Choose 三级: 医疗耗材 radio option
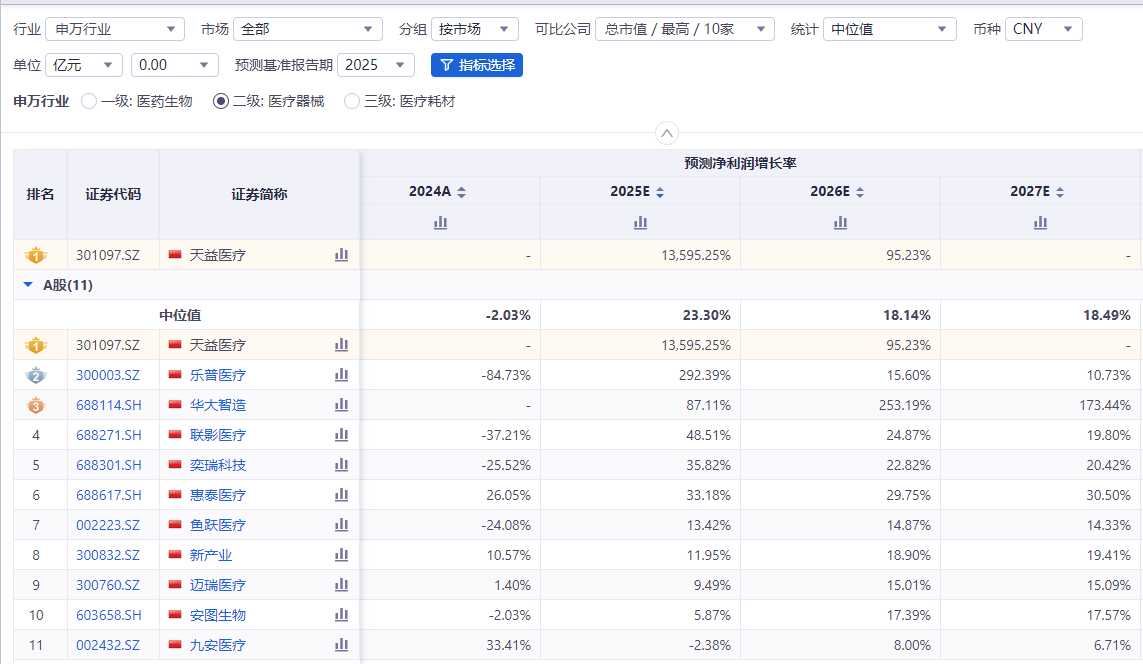1143x664 pixels. [x=352, y=101]
